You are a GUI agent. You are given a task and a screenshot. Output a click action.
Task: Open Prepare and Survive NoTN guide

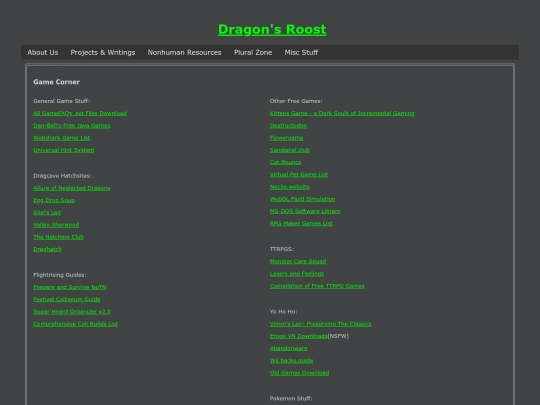tap(70, 287)
